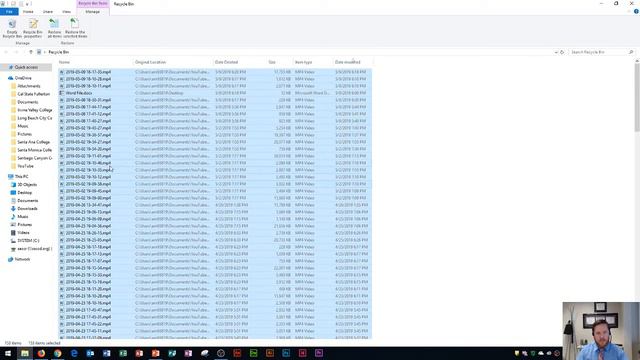Click the Up one level arrow
Viewport: 640px width, 360px height.
pos(31,52)
